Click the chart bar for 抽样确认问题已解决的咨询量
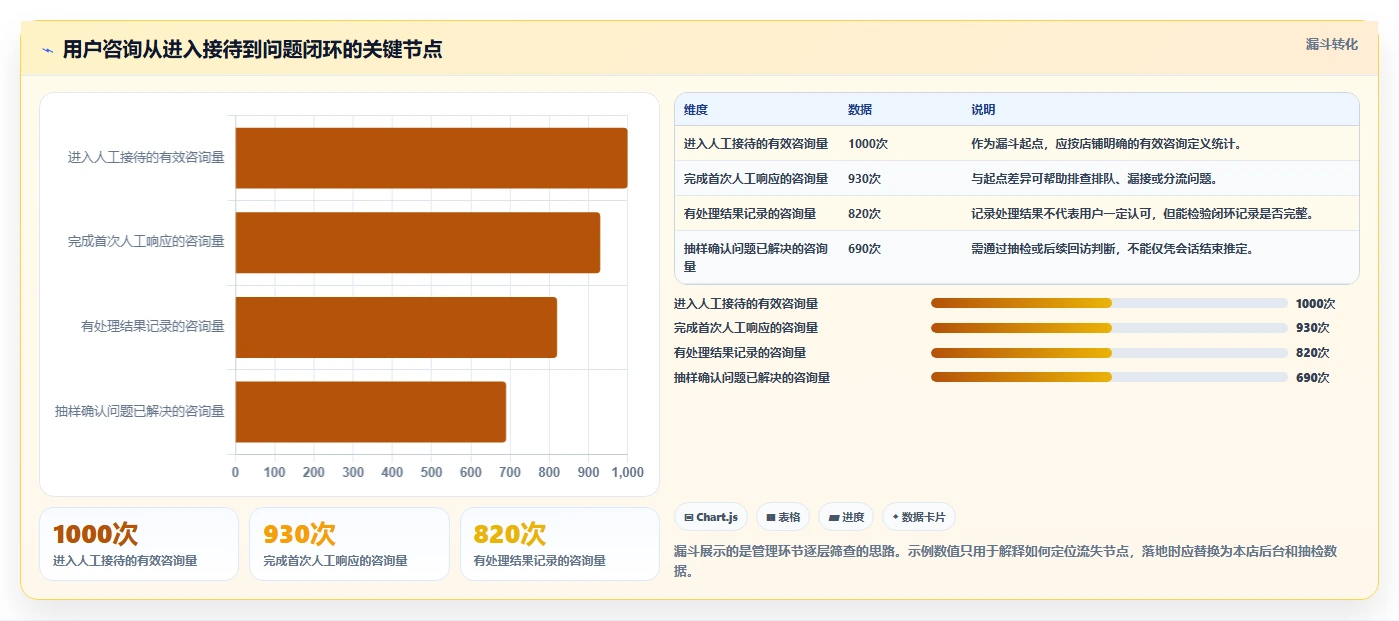 click(370, 411)
